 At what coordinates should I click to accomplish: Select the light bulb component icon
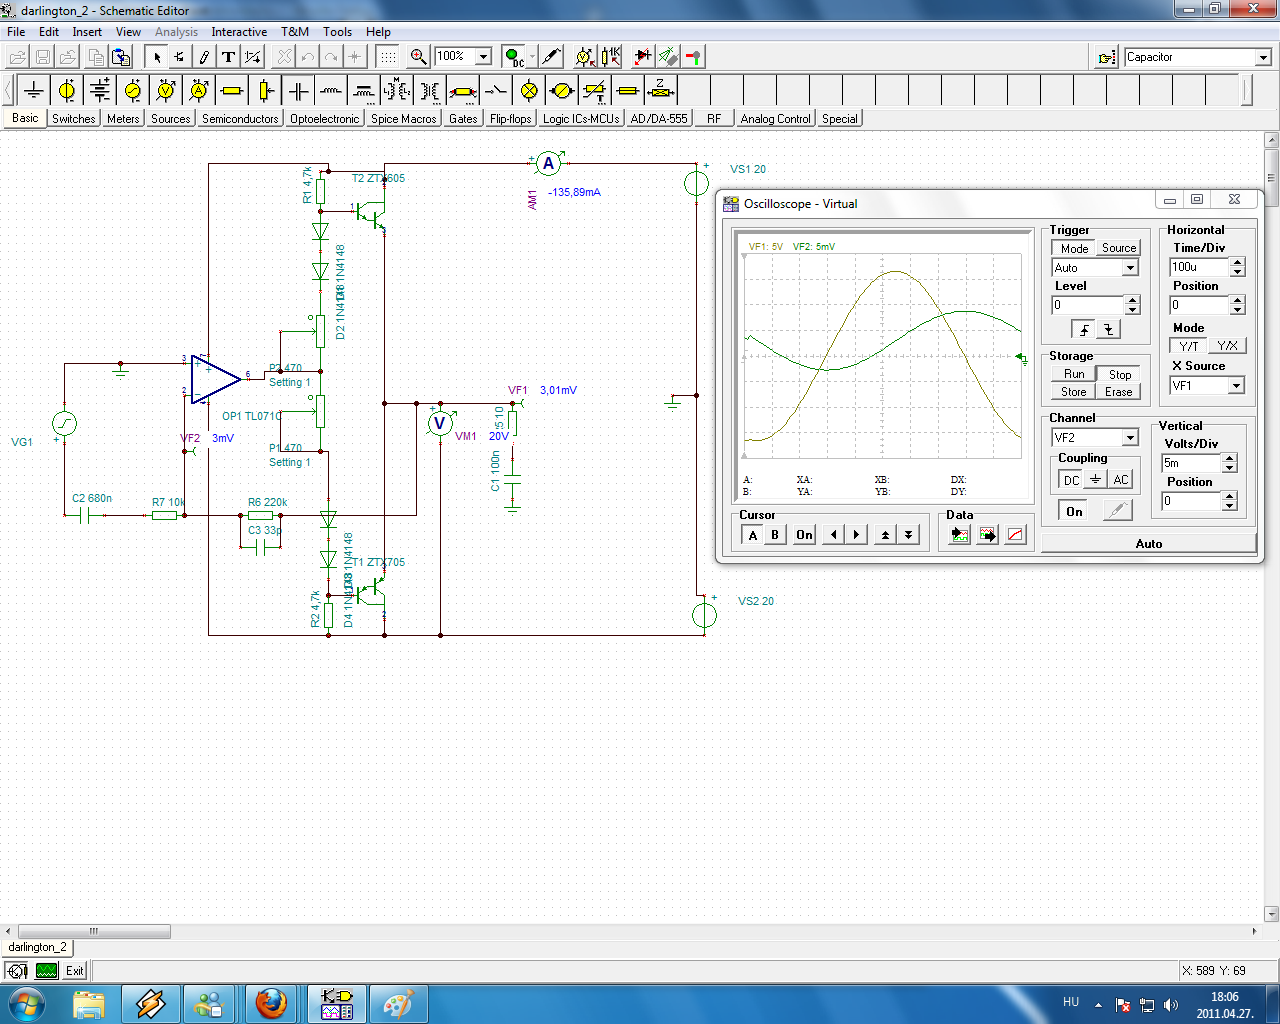[529, 91]
